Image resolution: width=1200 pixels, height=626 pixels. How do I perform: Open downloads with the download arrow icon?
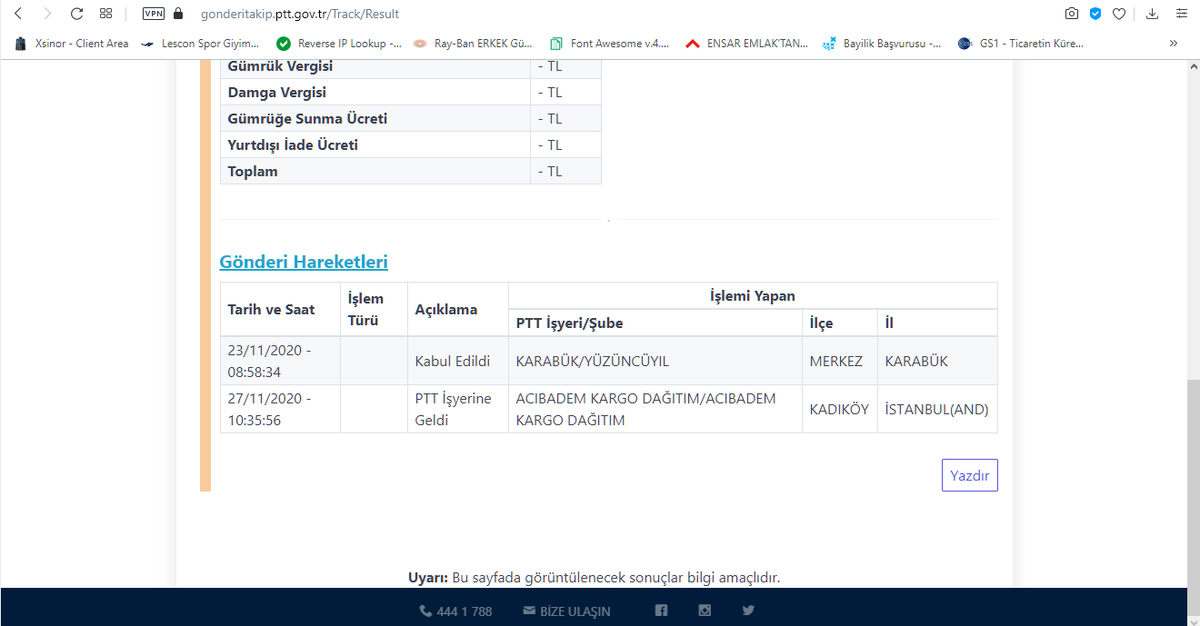[x=1153, y=14]
